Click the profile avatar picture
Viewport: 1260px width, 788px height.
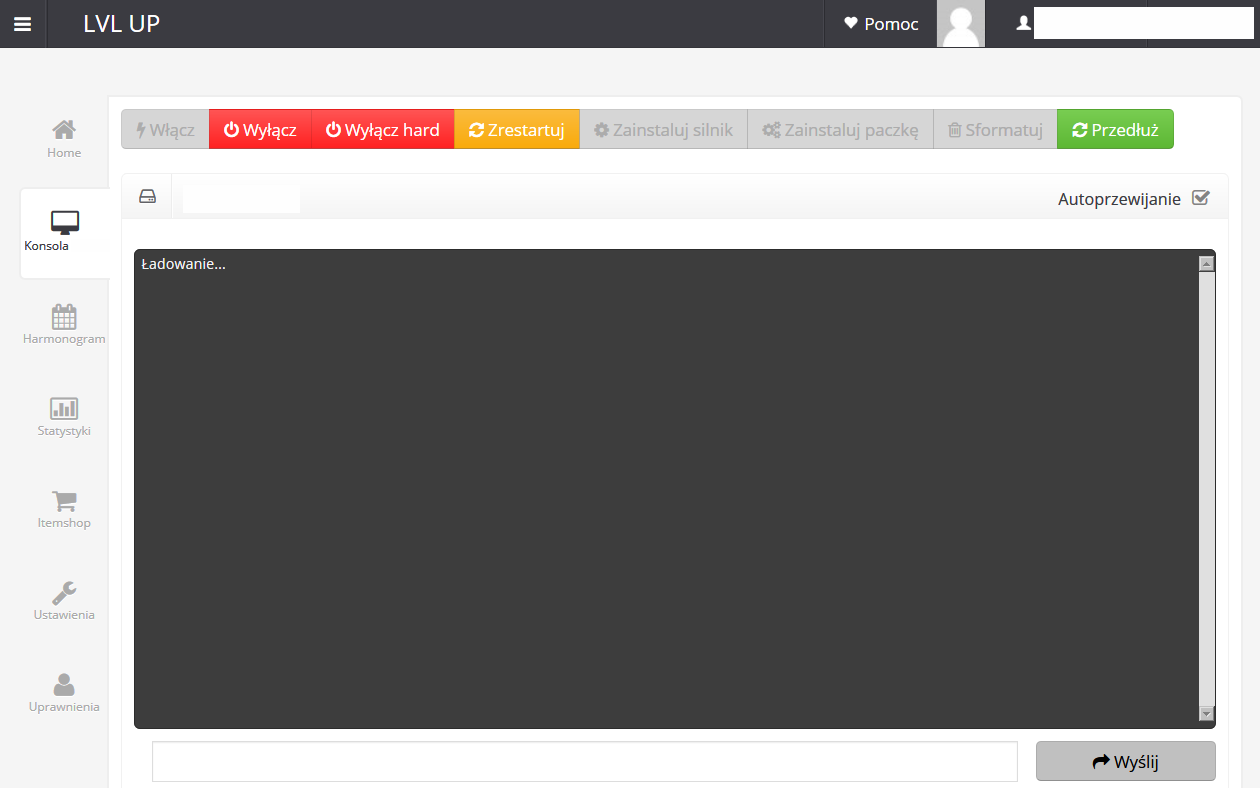960,24
